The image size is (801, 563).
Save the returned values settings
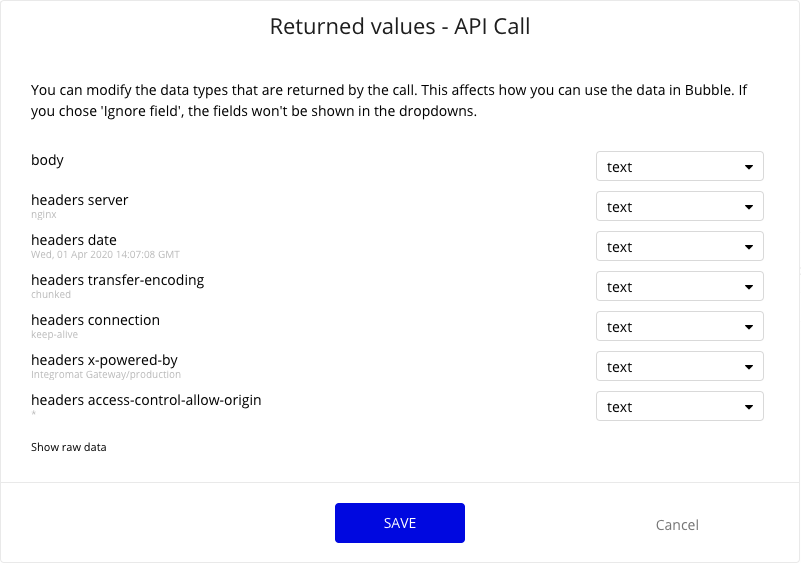click(x=399, y=523)
